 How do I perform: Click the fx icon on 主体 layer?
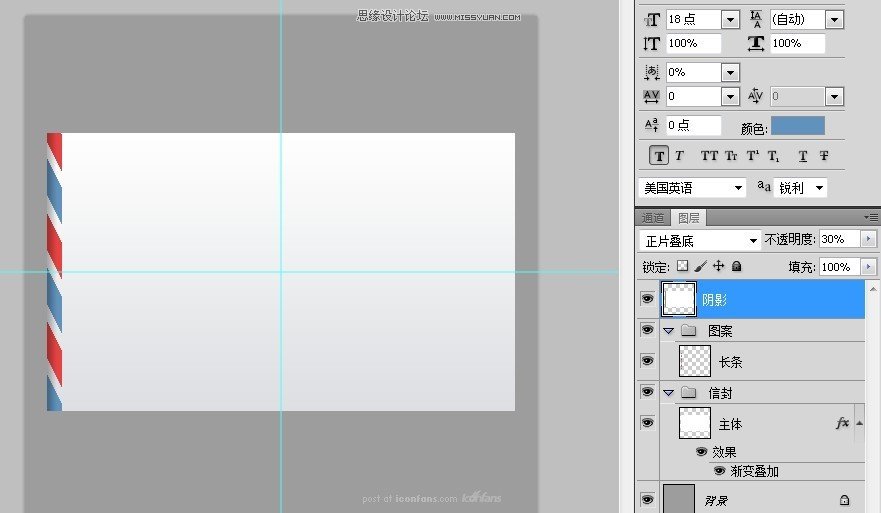click(x=842, y=423)
